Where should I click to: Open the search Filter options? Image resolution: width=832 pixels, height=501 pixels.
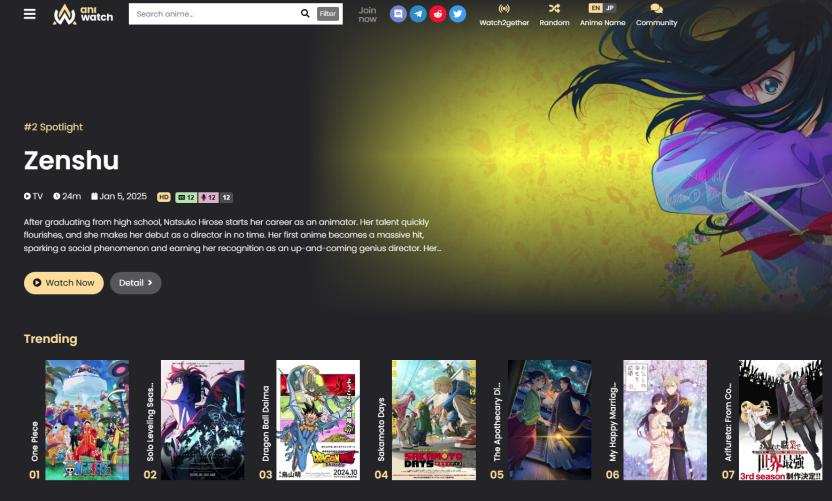coord(327,14)
